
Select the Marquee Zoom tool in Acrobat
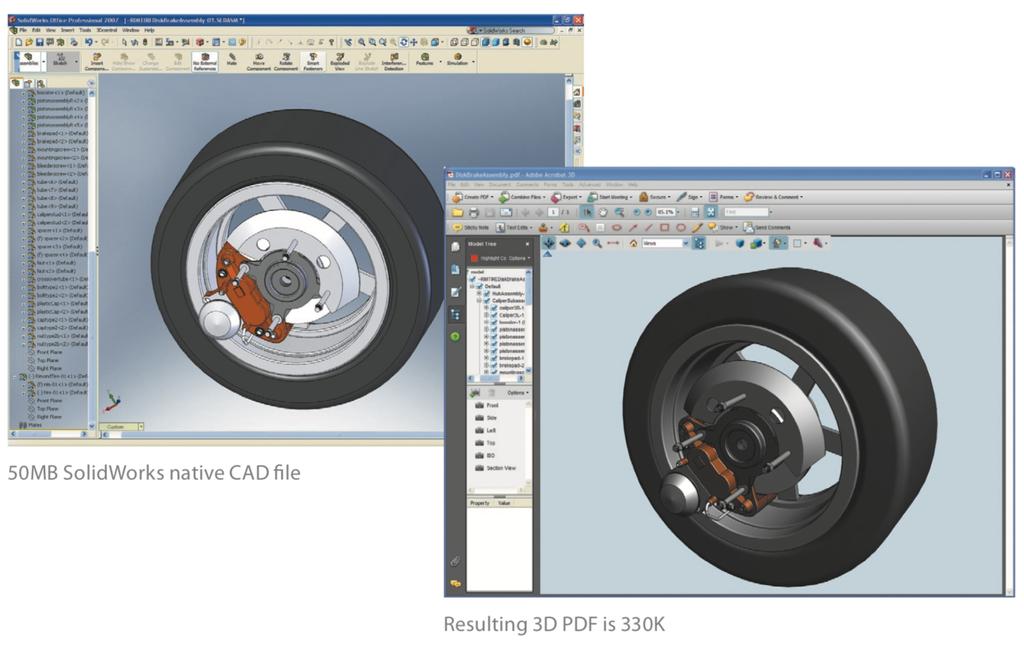tap(620, 212)
